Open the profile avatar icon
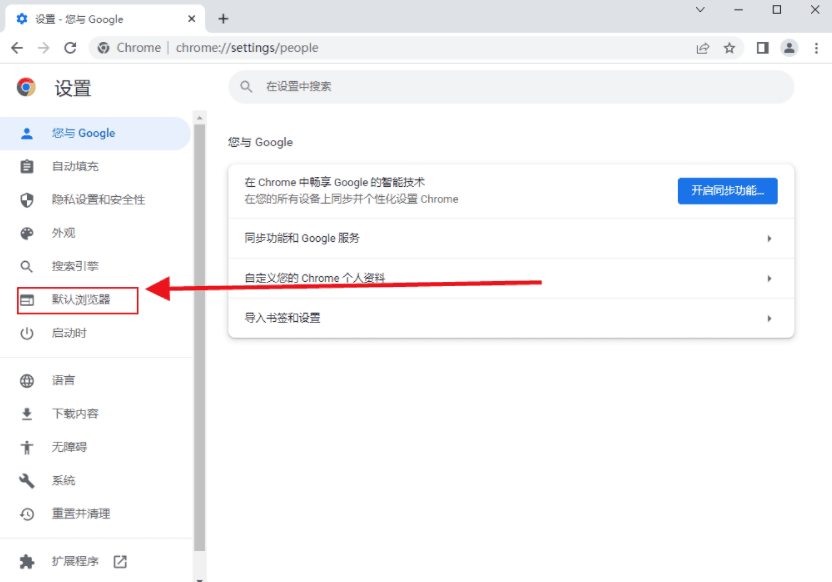This screenshot has width=832, height=582. click(x=789, y=48)
